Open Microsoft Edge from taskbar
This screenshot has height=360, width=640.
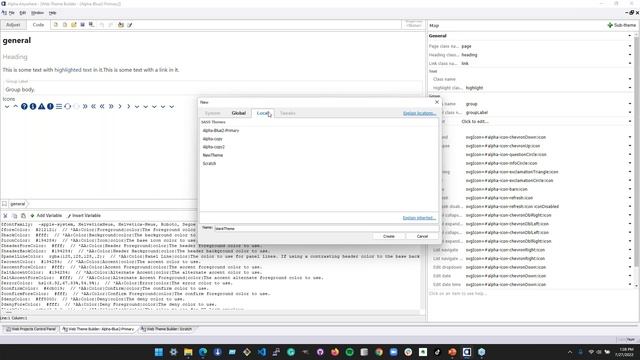click(203, 352)
